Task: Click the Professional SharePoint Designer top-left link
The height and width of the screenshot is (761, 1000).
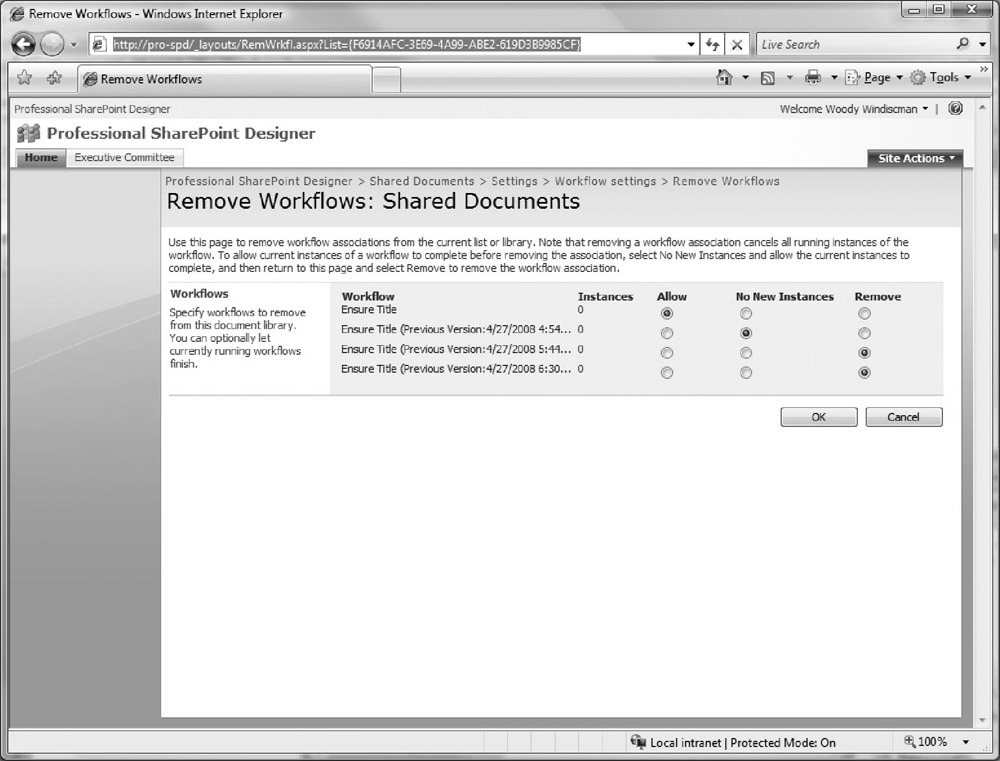Action: click(x=92, y=109)
